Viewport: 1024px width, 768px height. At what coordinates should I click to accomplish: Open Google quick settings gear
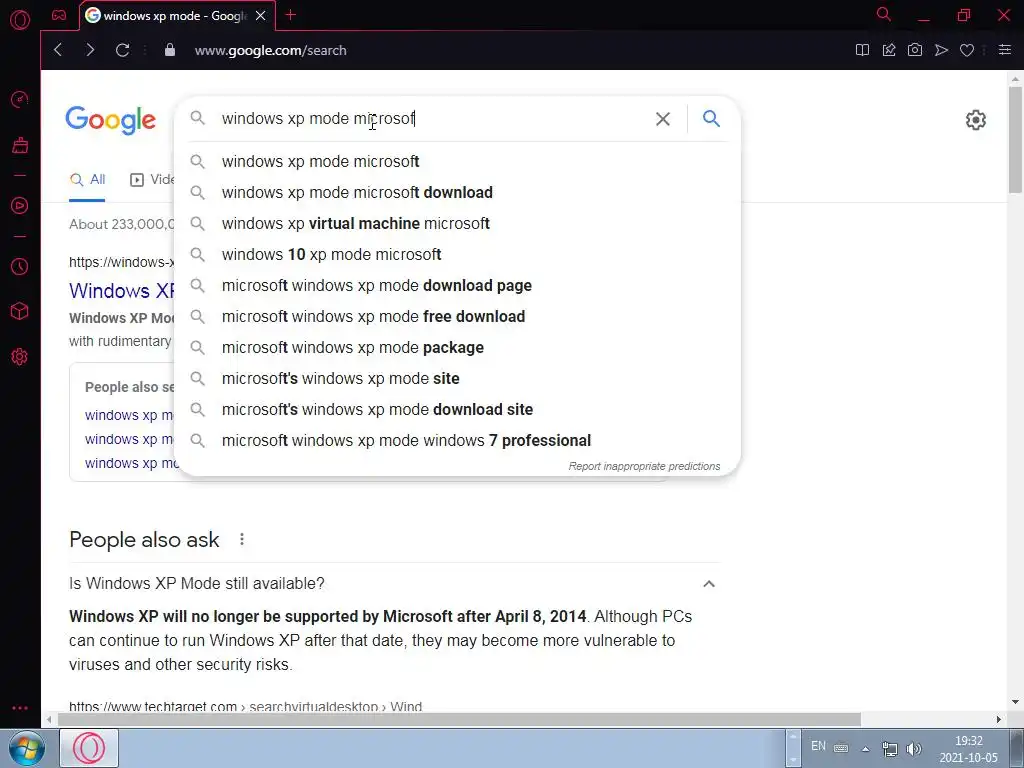pos(976,120)
